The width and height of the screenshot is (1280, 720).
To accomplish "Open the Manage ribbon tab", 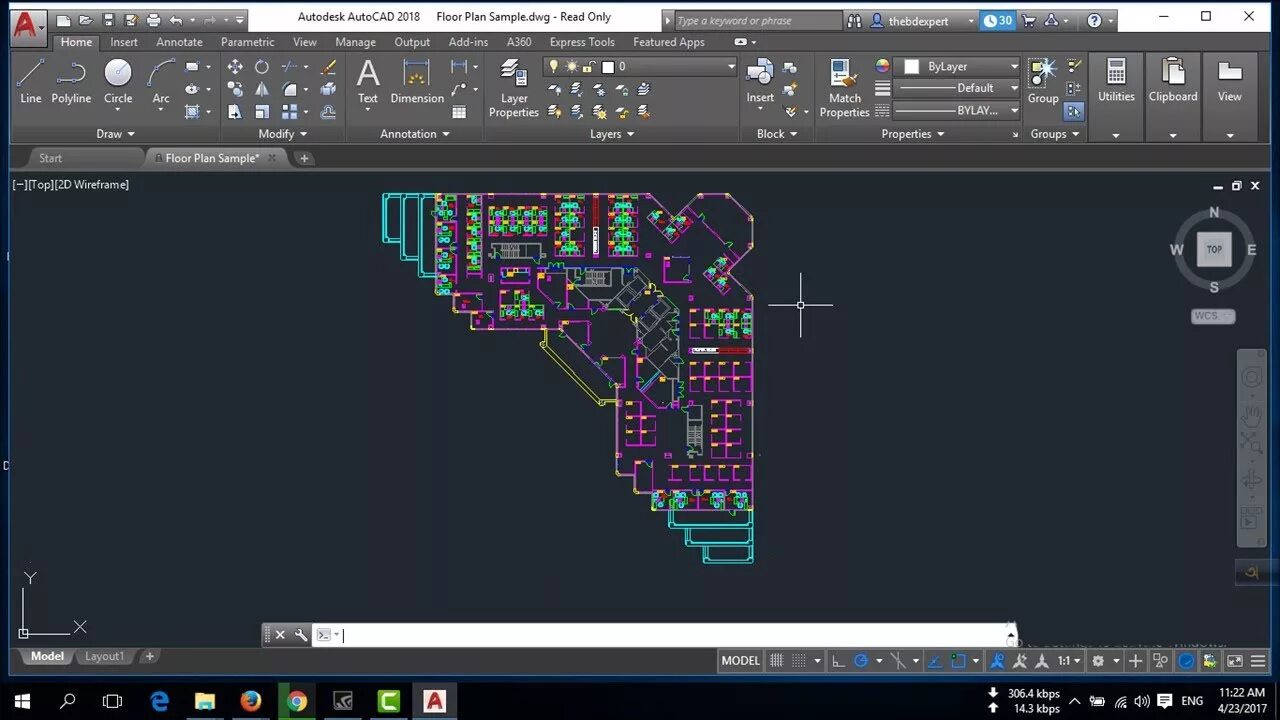I will tap(355, 42).
